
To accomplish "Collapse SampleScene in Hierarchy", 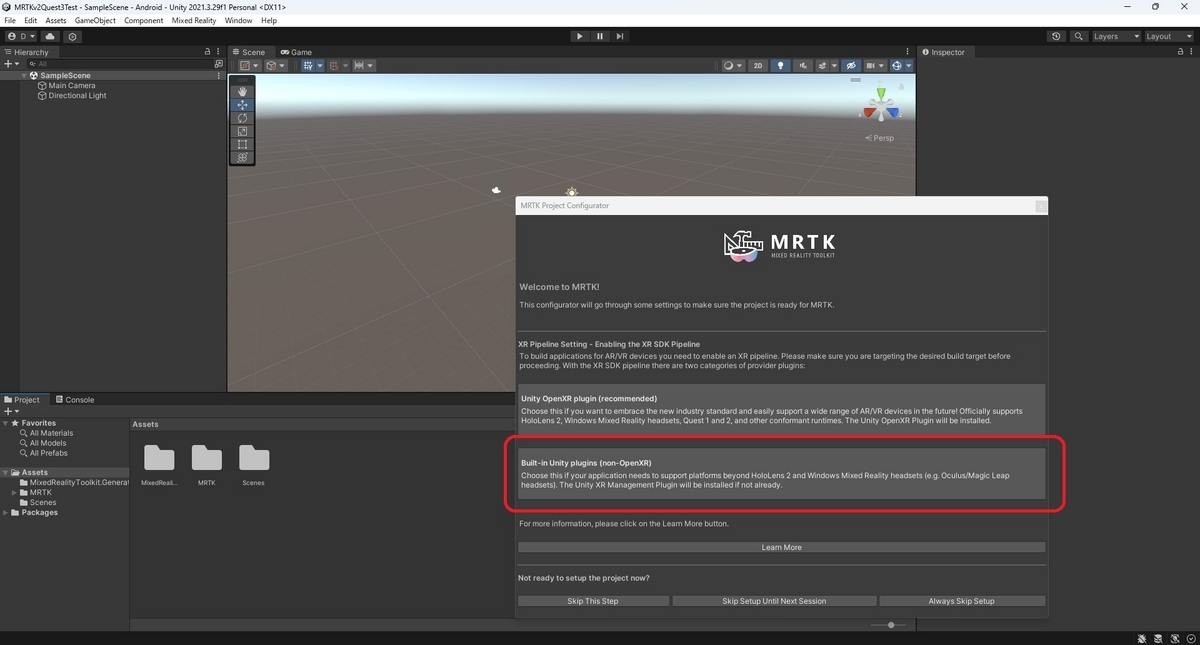I will (24, 75).
